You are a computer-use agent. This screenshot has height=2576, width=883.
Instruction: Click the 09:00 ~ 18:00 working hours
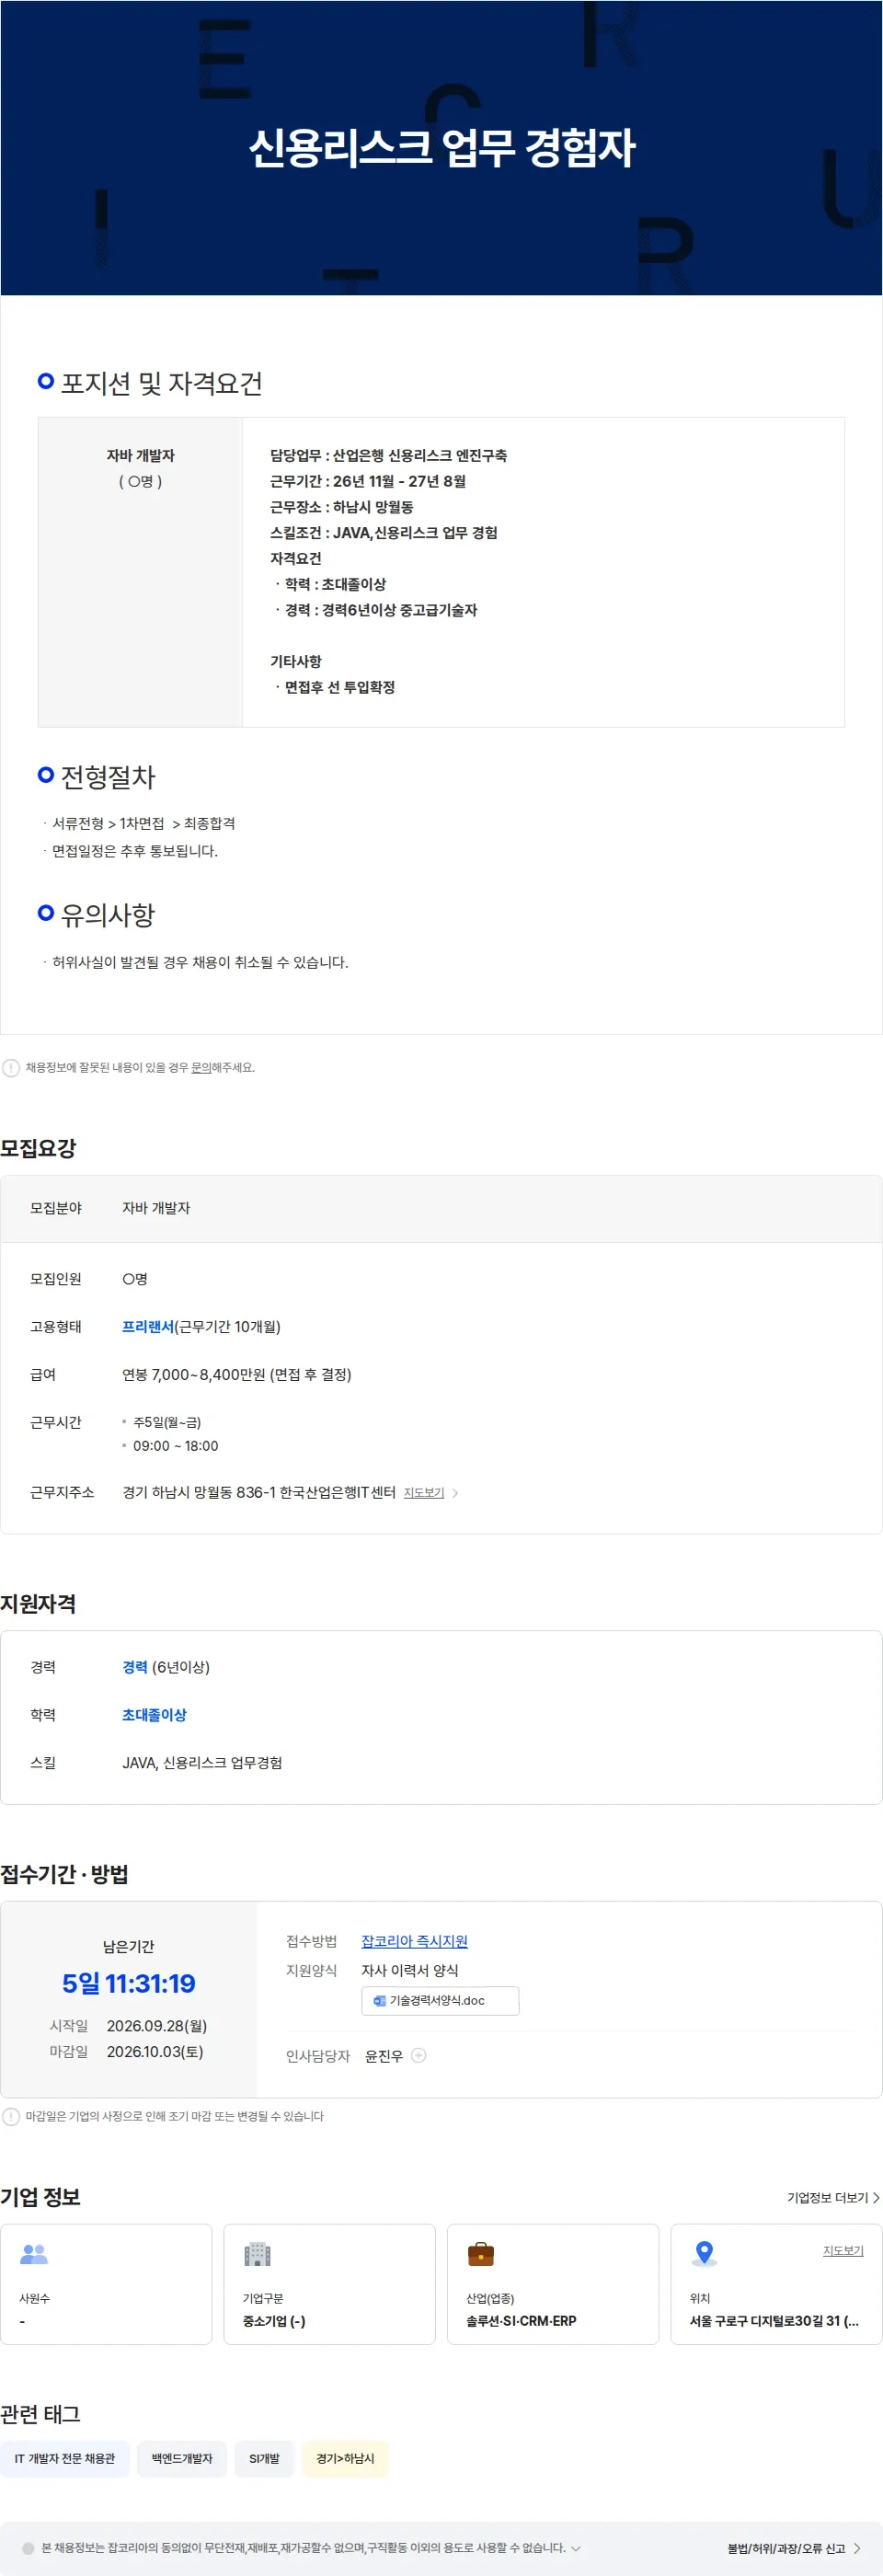pyautogui.click(x=175, y=1446)
